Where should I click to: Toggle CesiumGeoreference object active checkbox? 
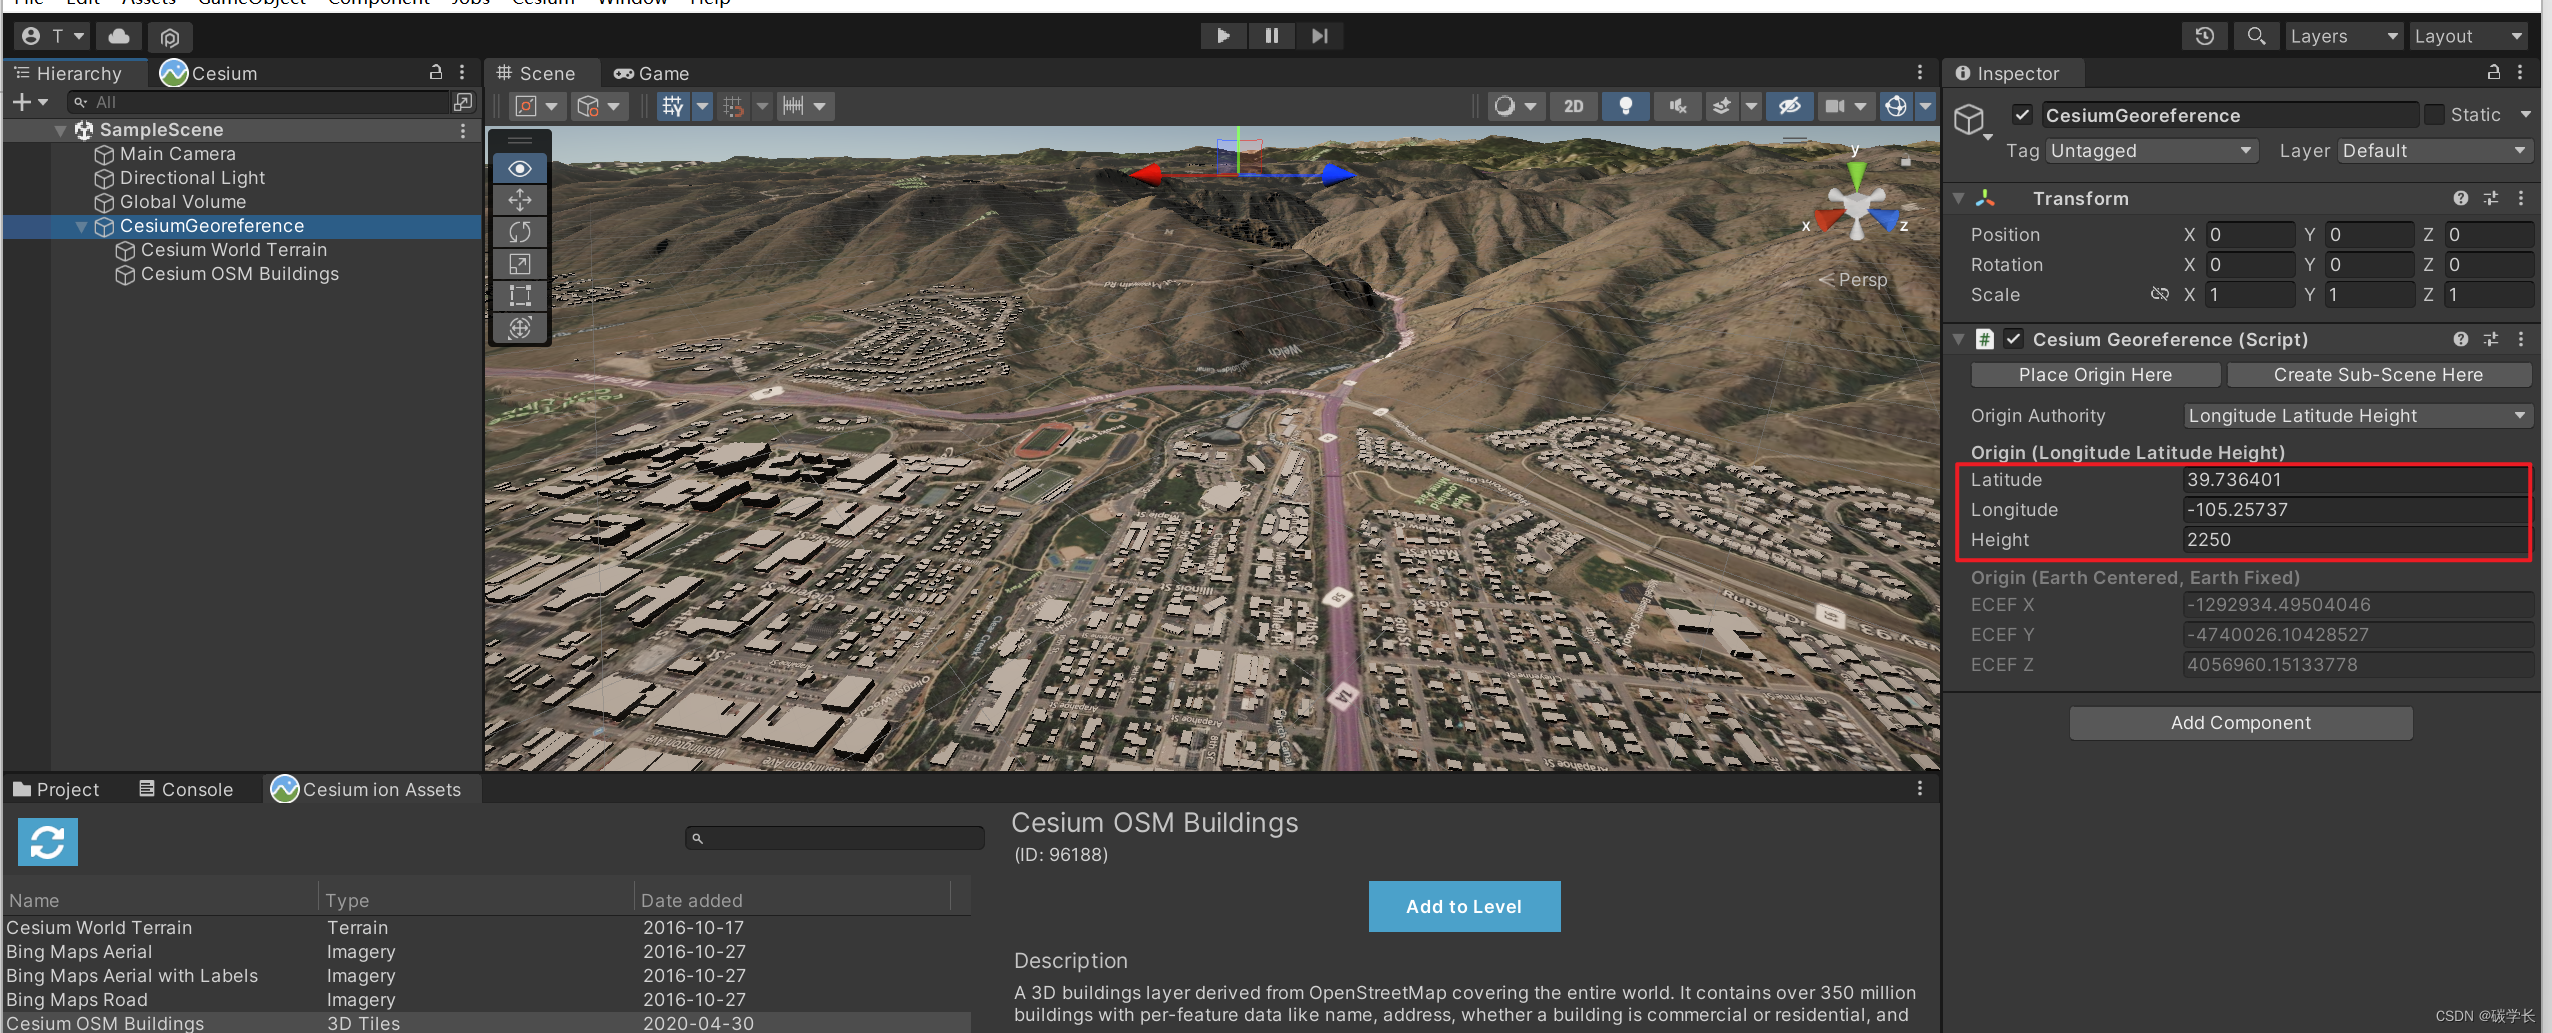[x=2022, y=115]
